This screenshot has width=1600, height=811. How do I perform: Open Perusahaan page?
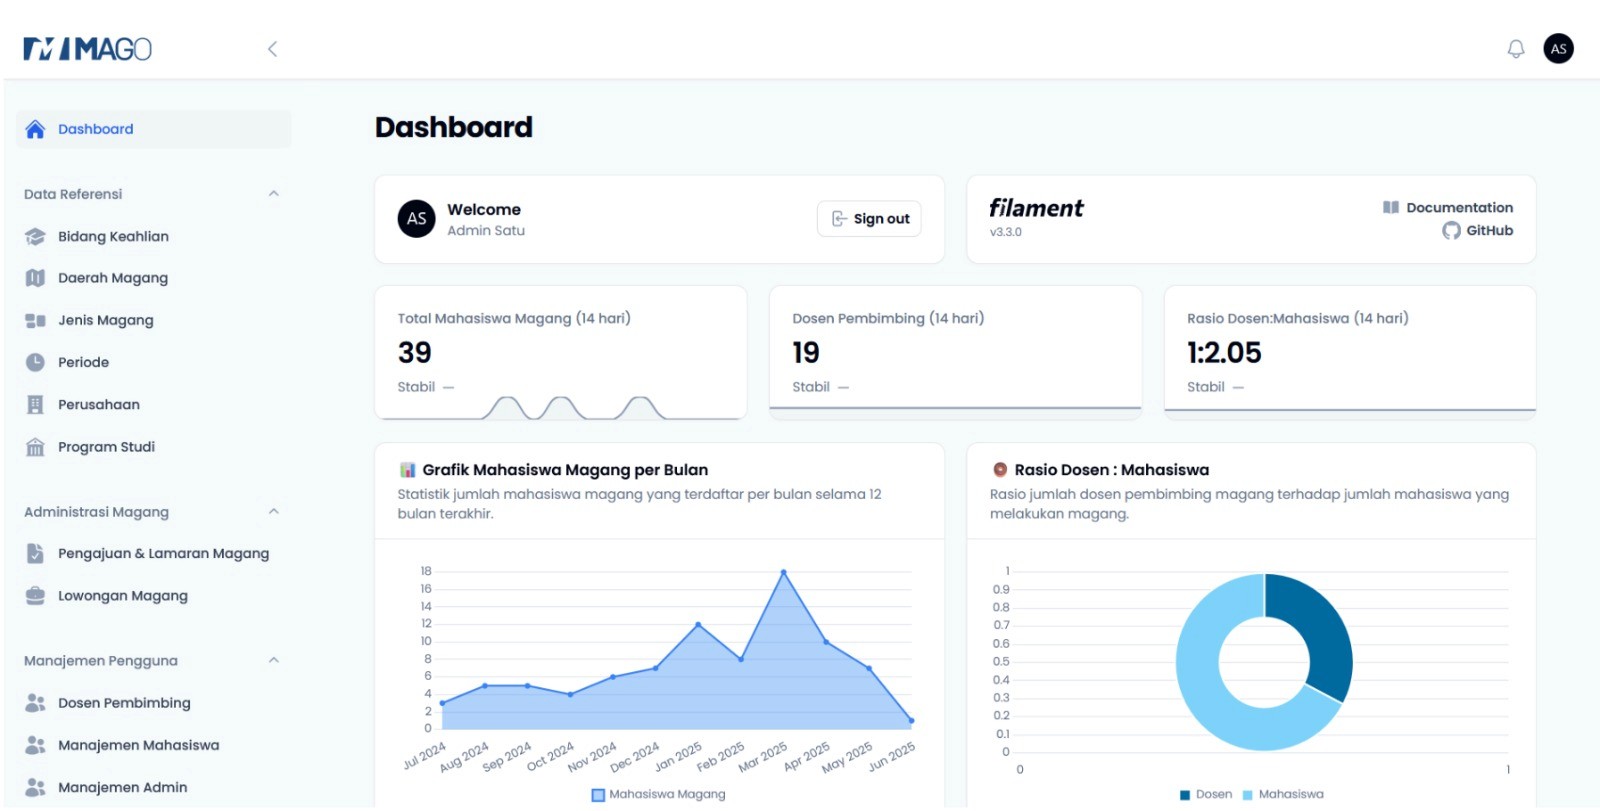pyautogui.click(x=154, y=404)
